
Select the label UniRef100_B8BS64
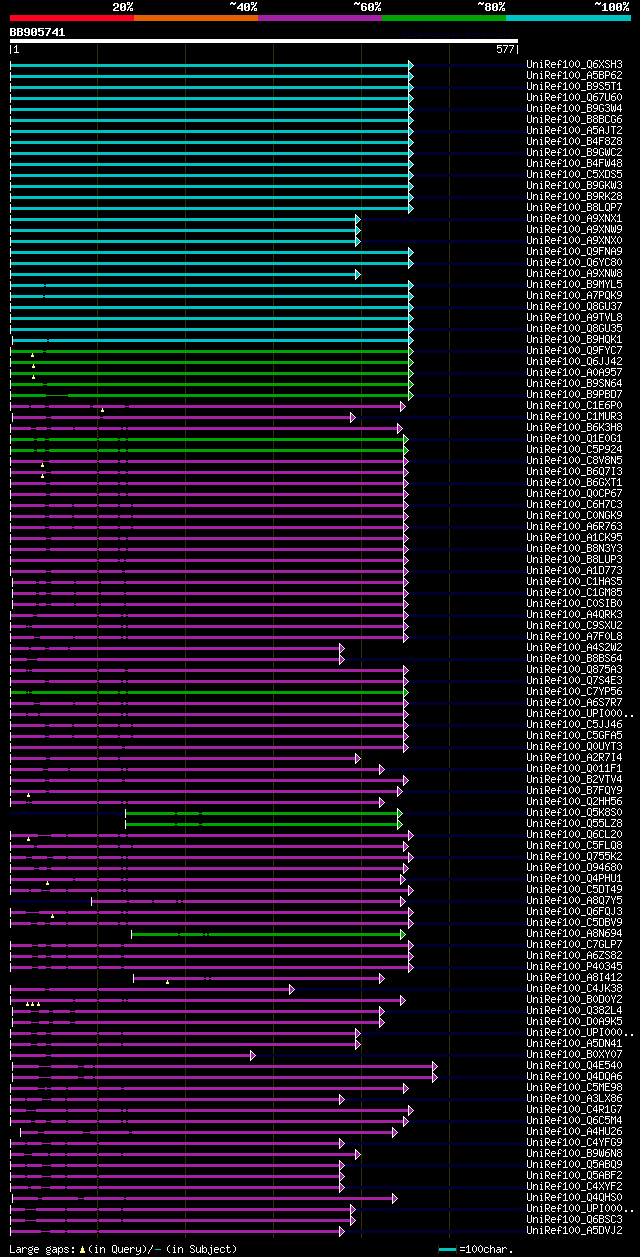574,658
